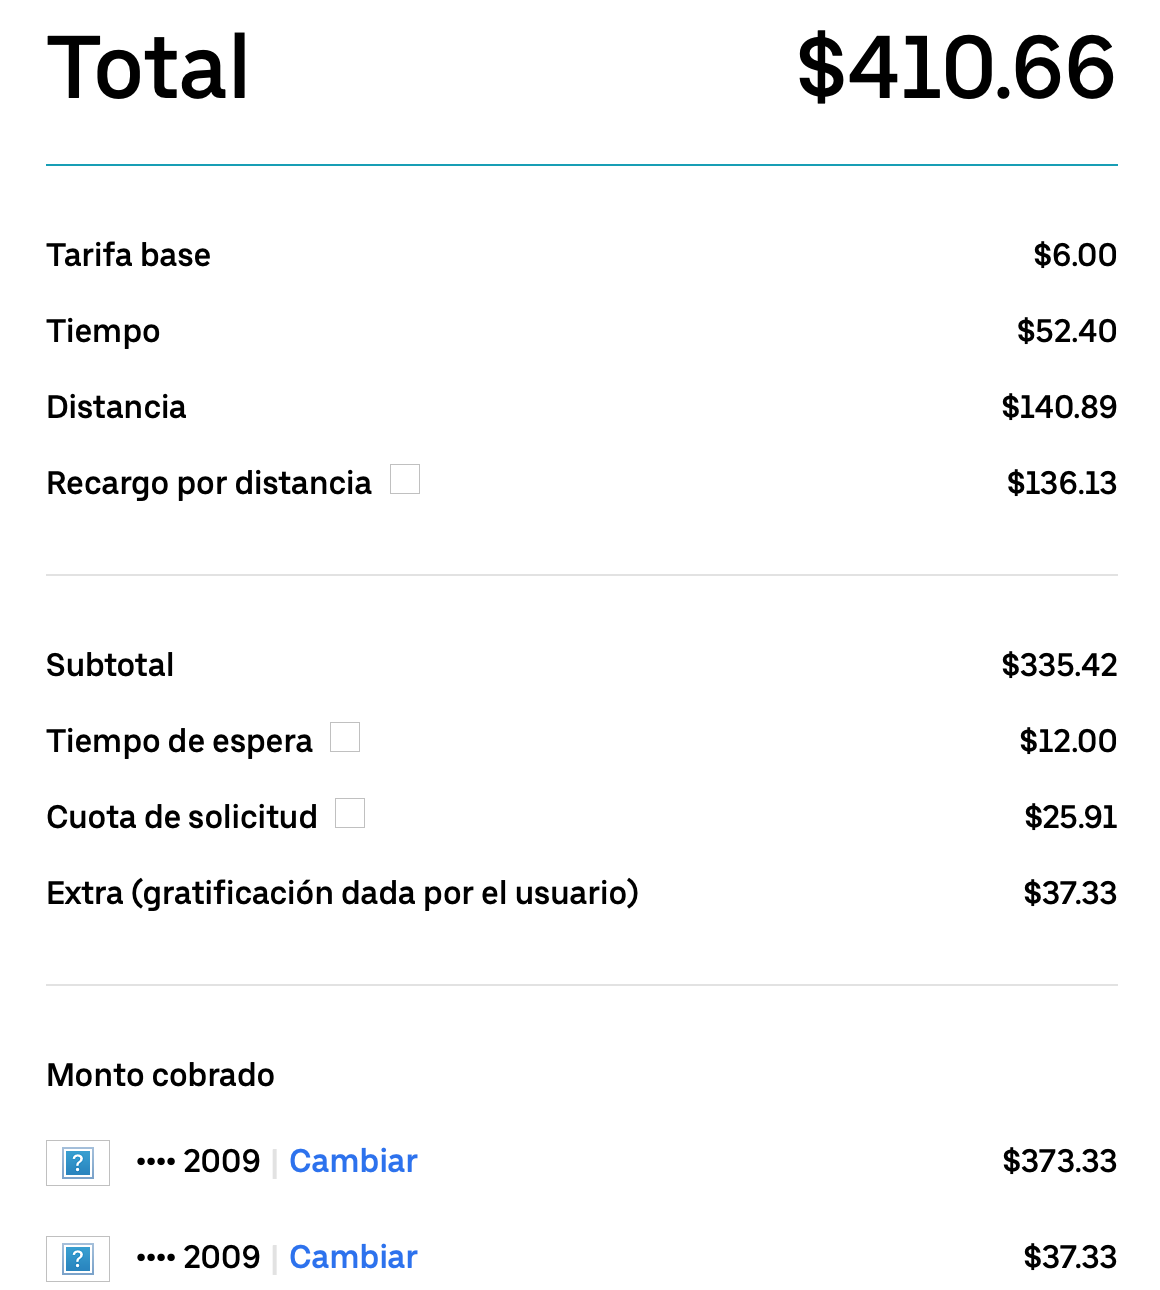Click info icon beside Recargo por distancia
The width and height of the screenshot is (1160, 1290).
click(405, 479)
